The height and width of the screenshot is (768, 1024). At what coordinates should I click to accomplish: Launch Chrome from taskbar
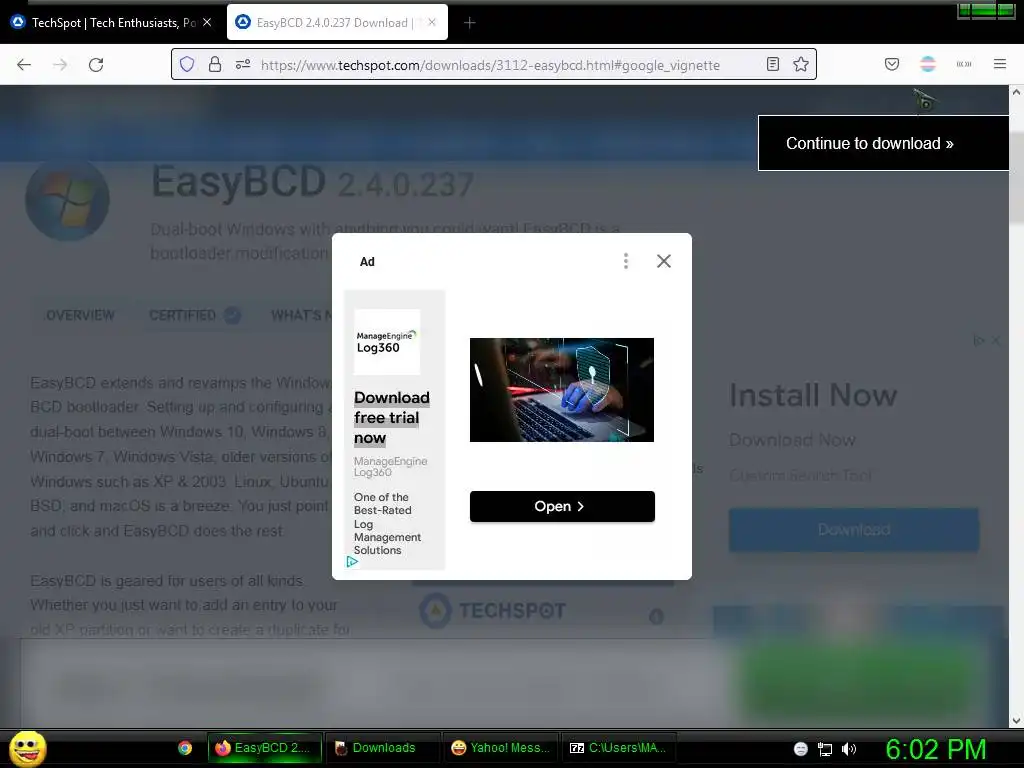pyautogui.click(x=185, y=748)
